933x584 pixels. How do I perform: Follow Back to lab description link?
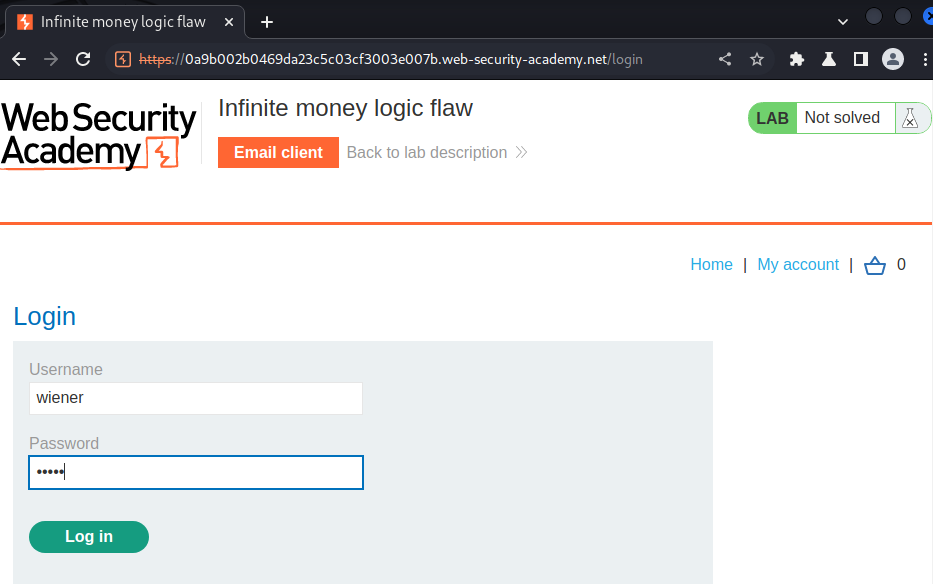point(436,152)
